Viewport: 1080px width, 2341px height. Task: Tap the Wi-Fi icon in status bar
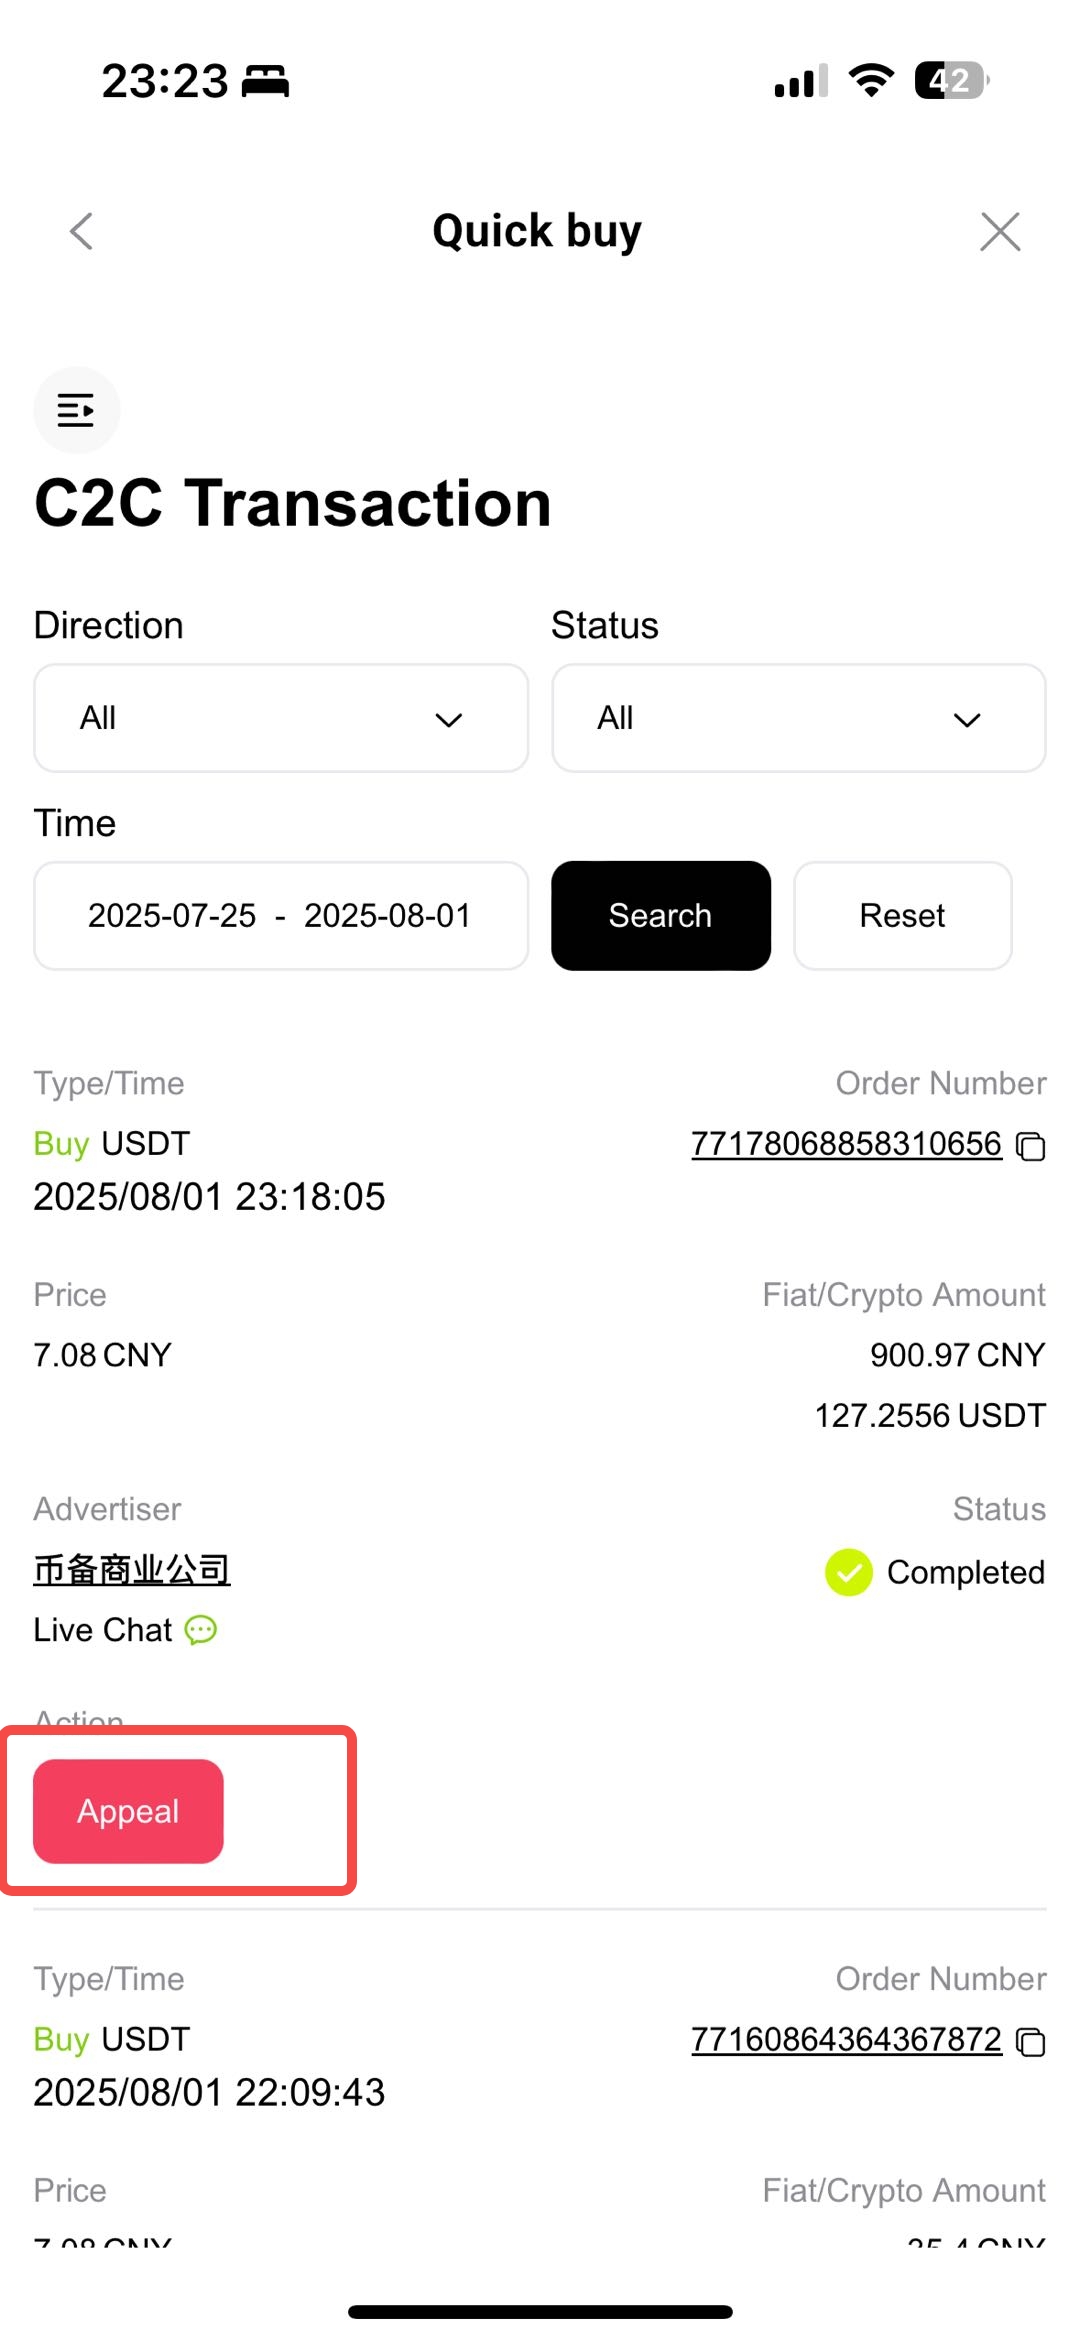coord(871,80)
